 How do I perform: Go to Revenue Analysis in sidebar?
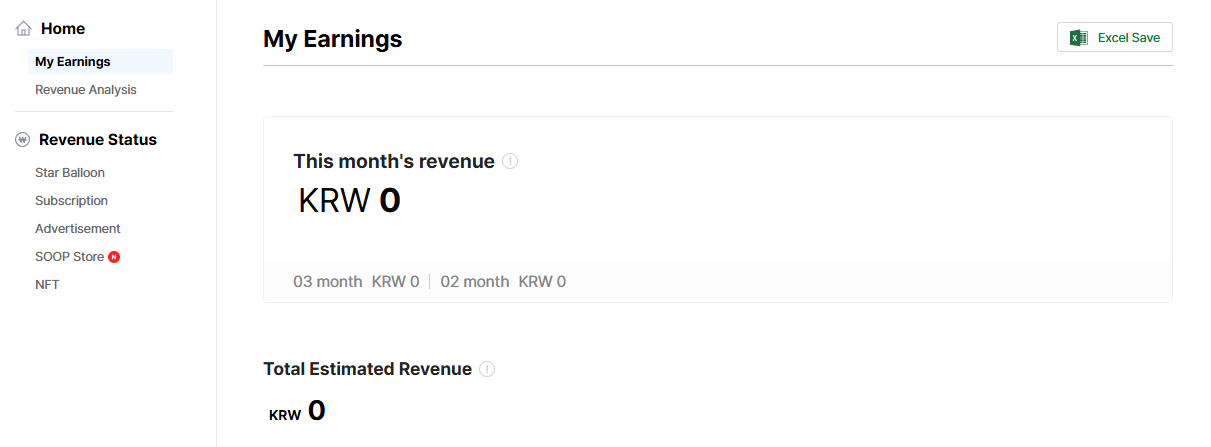click(86, 89)
